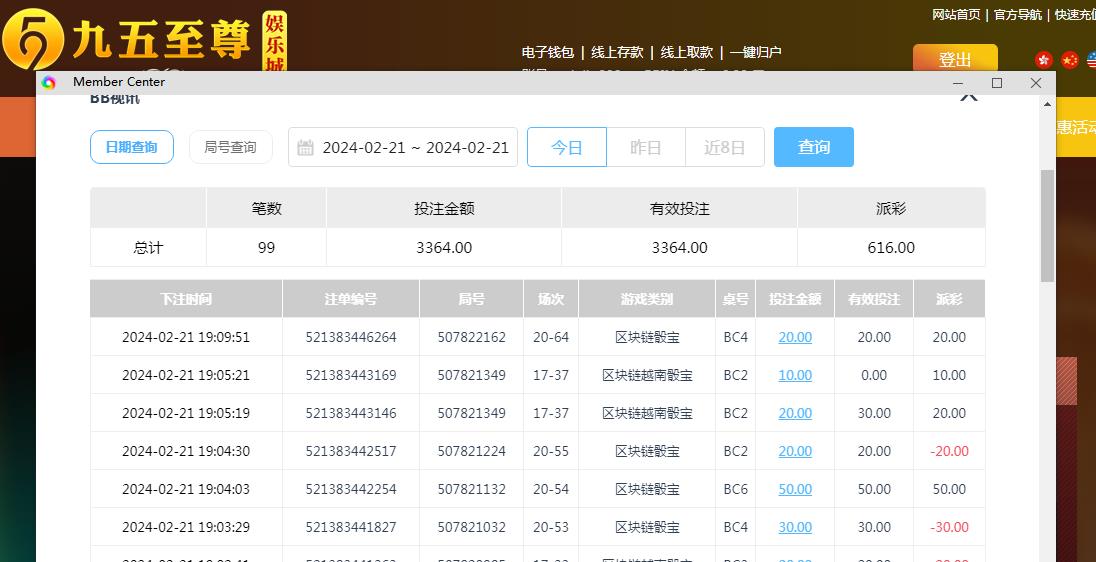
Task: Click the 登出 logout button
Action: 954,59
